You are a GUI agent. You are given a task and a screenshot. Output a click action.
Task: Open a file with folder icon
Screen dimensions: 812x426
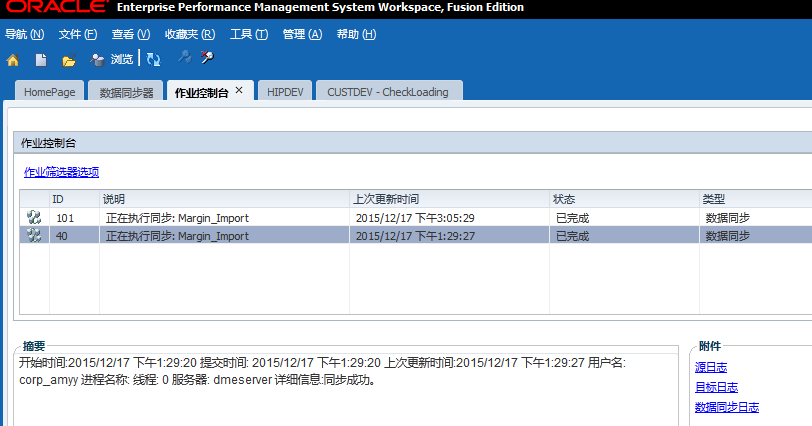click(69, 61)
